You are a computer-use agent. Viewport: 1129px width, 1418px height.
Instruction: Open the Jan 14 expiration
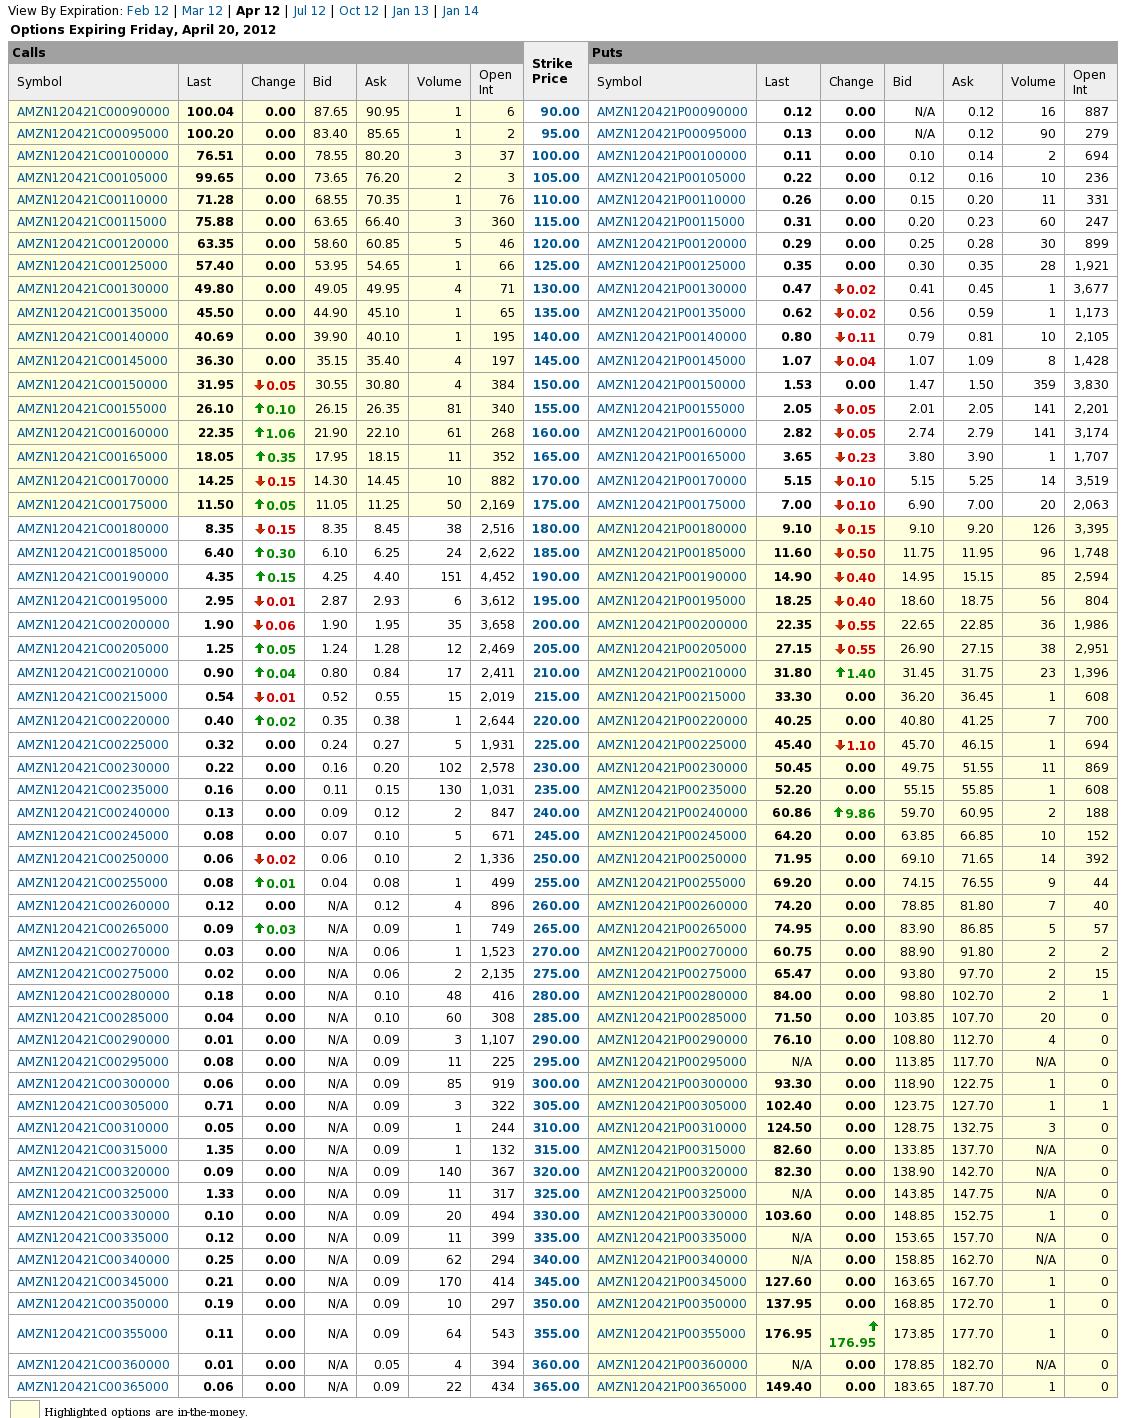point(460,11)
